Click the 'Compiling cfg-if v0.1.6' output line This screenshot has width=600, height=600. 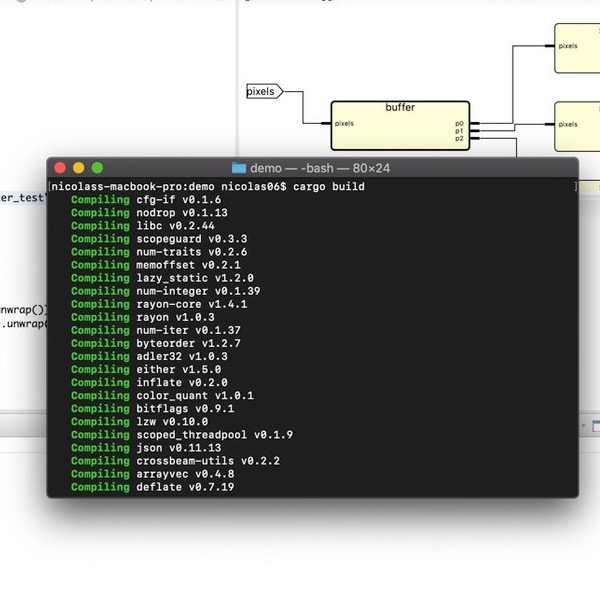click(x=146, y=200)
